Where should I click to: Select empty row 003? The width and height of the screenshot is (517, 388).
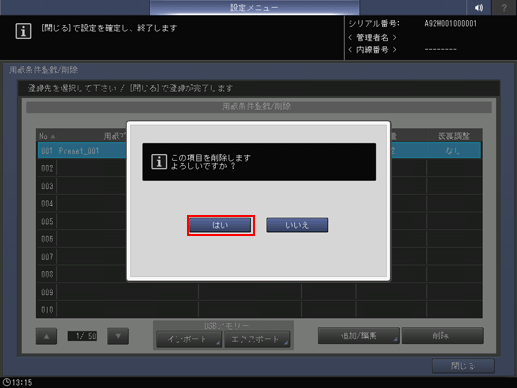pyautogui.click(x=259, y=186)
